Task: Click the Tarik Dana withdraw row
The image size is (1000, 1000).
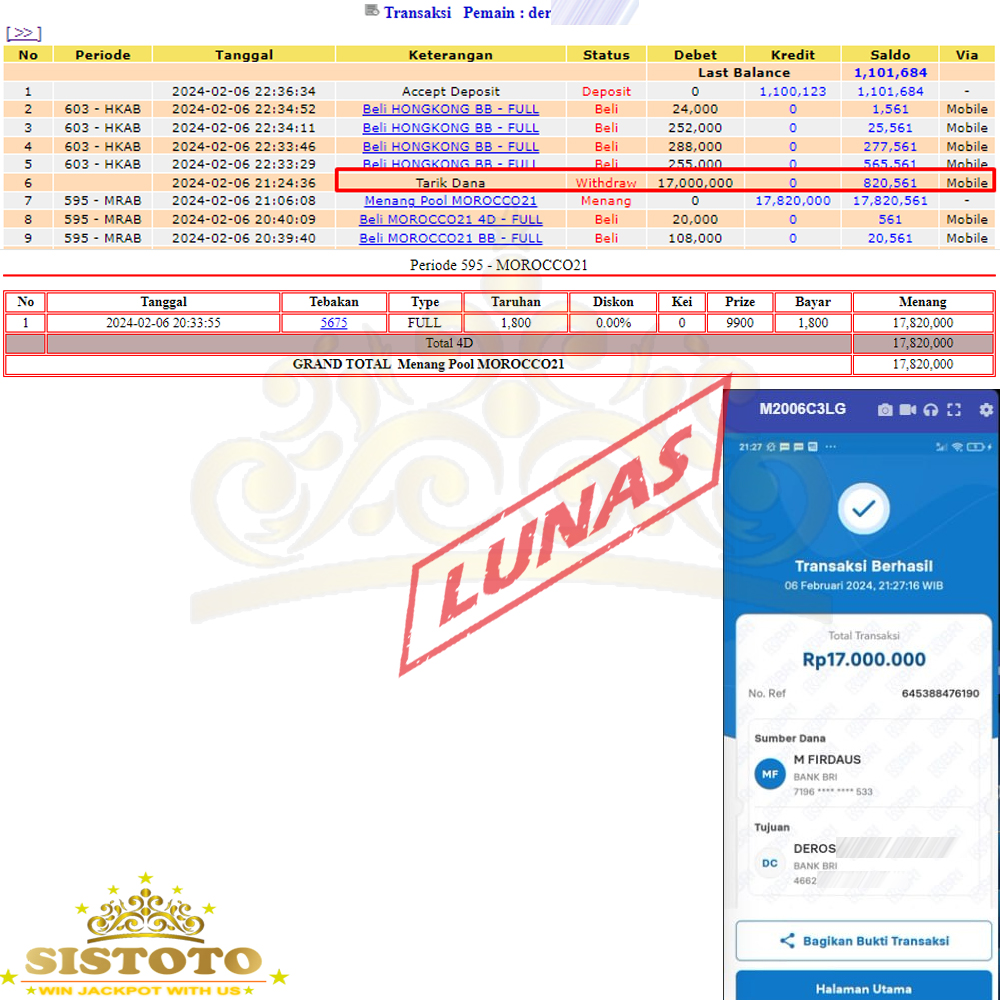Action: pyautogui.click(x=450, y=183)
